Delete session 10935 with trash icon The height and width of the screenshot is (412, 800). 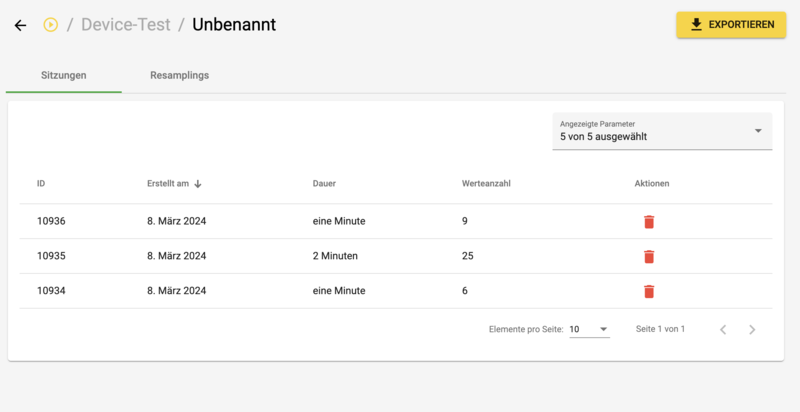648,256
